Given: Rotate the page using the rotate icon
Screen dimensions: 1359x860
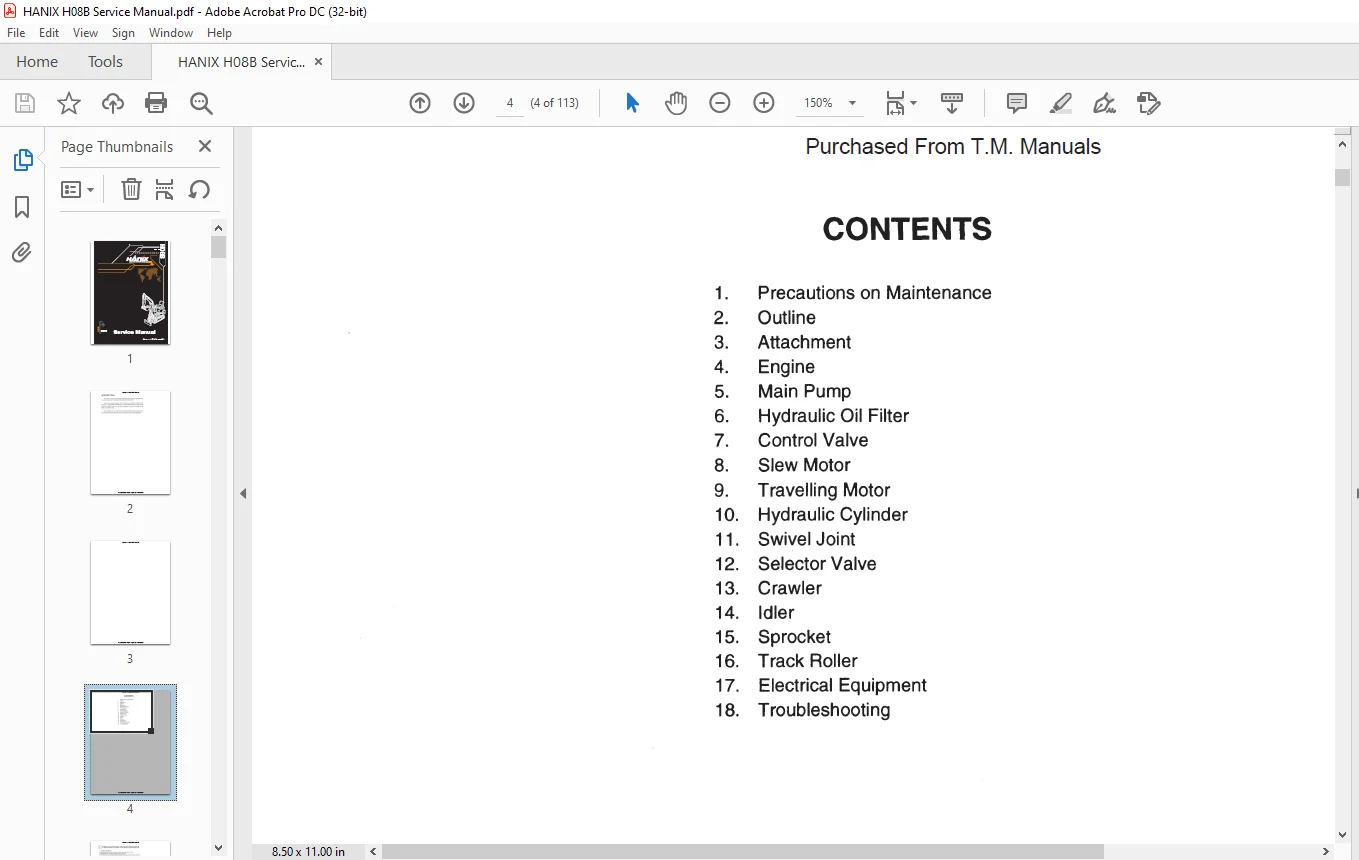Looking at the screenshot, I should [199, 189].
